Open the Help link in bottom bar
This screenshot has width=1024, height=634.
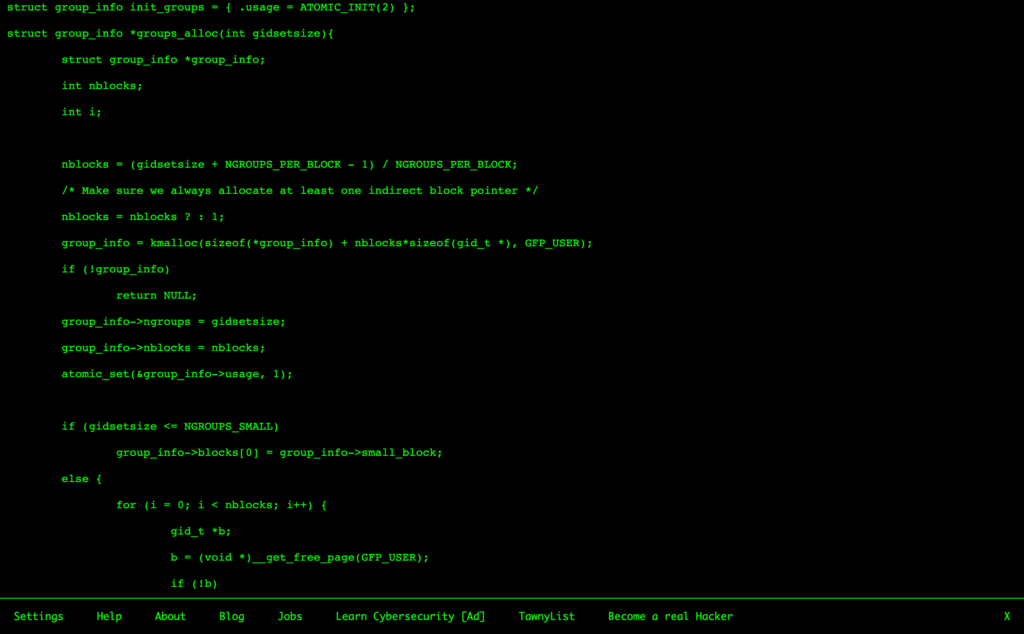click(109, 616)
